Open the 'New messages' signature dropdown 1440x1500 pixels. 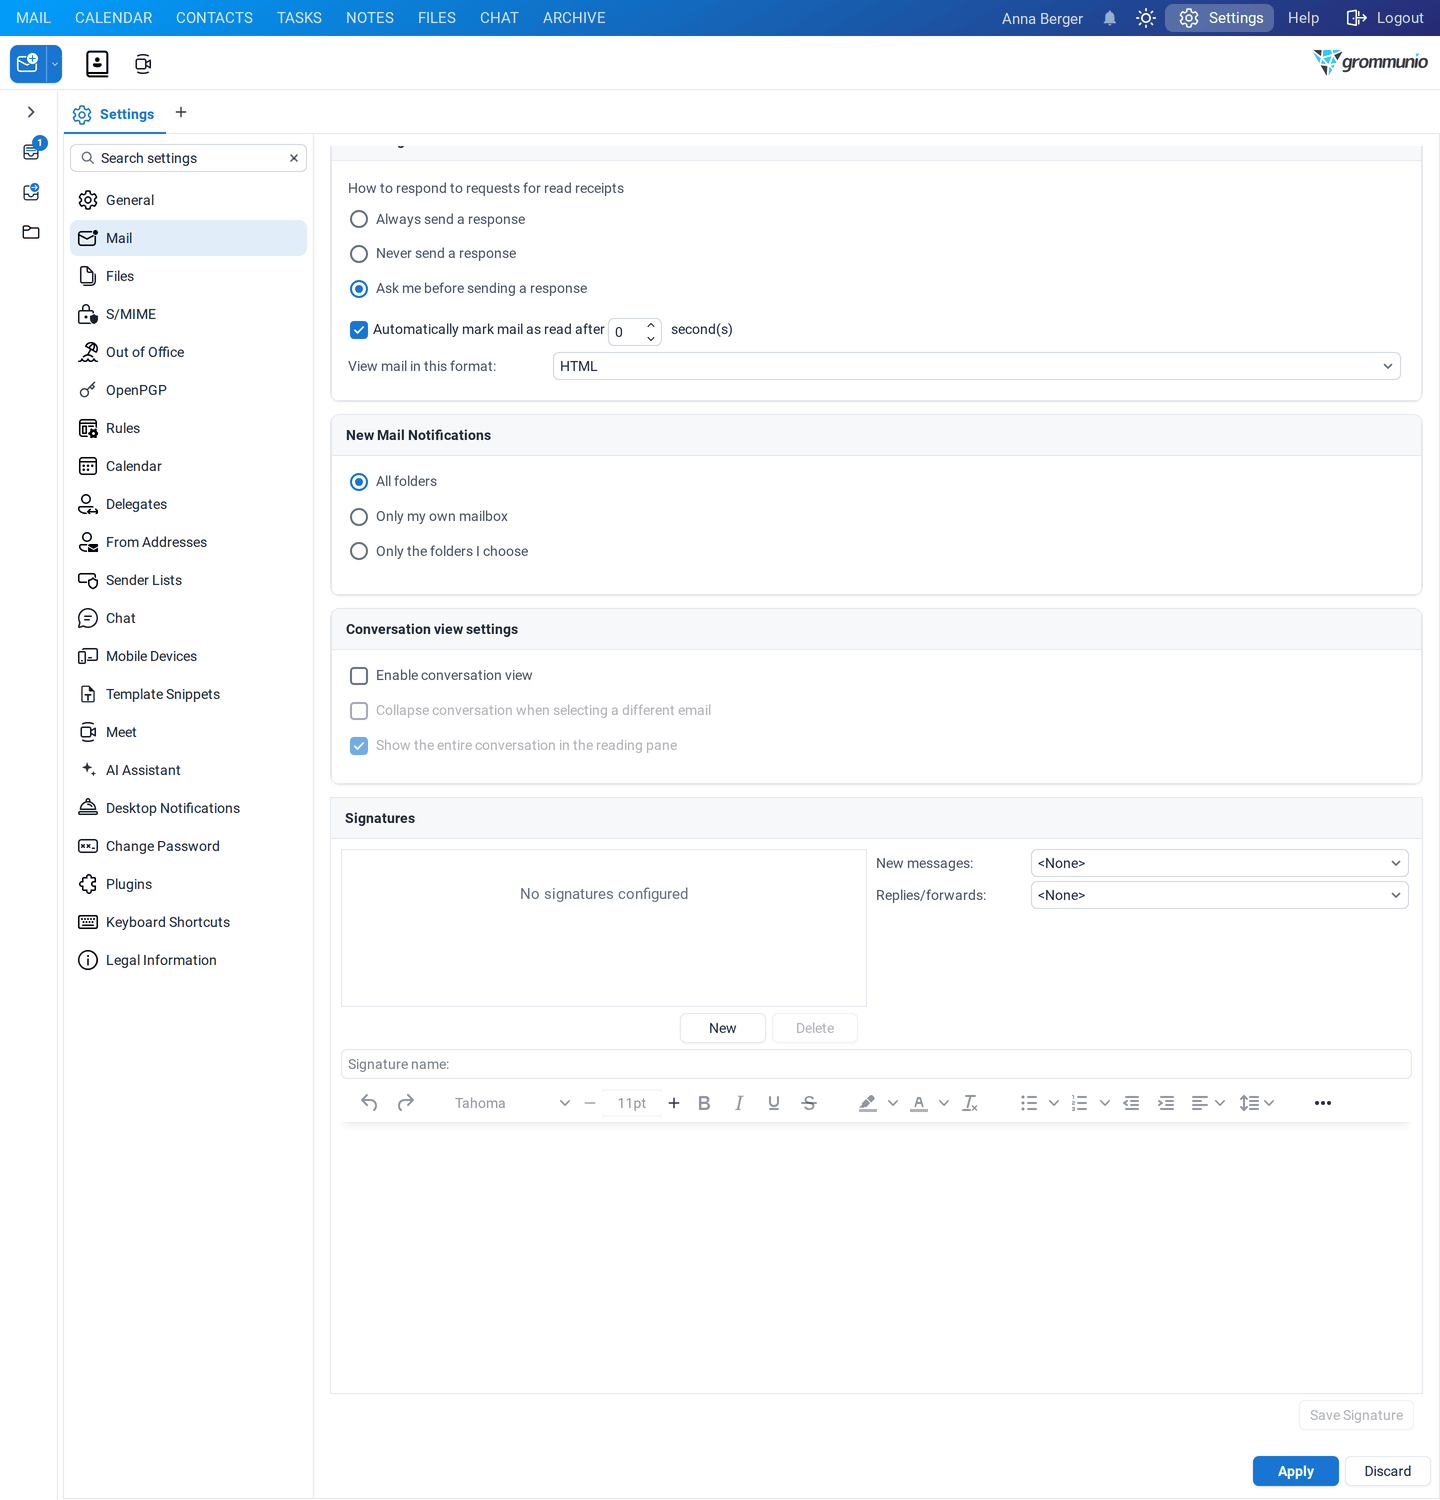pyautogui.click(x=1219, y=863)
